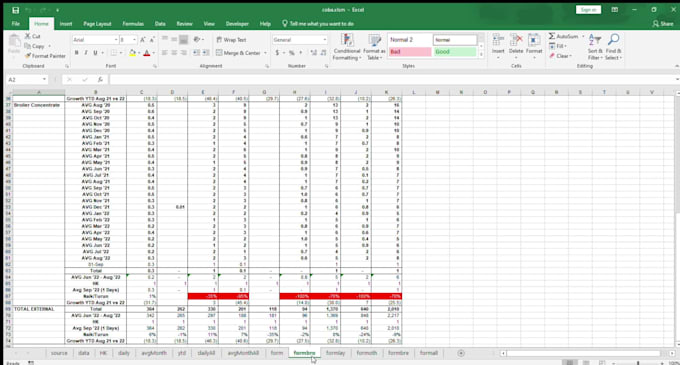
Task: Open the font color dropdown arrow
Action: 153,53
